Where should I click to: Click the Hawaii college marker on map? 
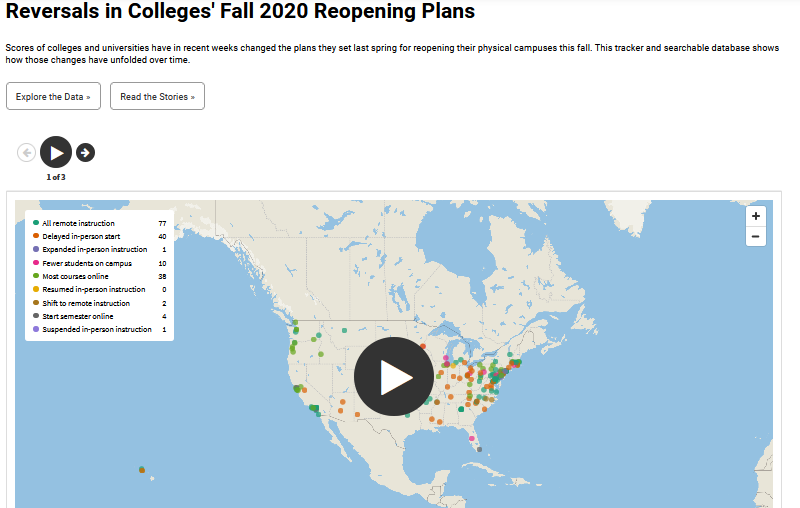(142, 470)
